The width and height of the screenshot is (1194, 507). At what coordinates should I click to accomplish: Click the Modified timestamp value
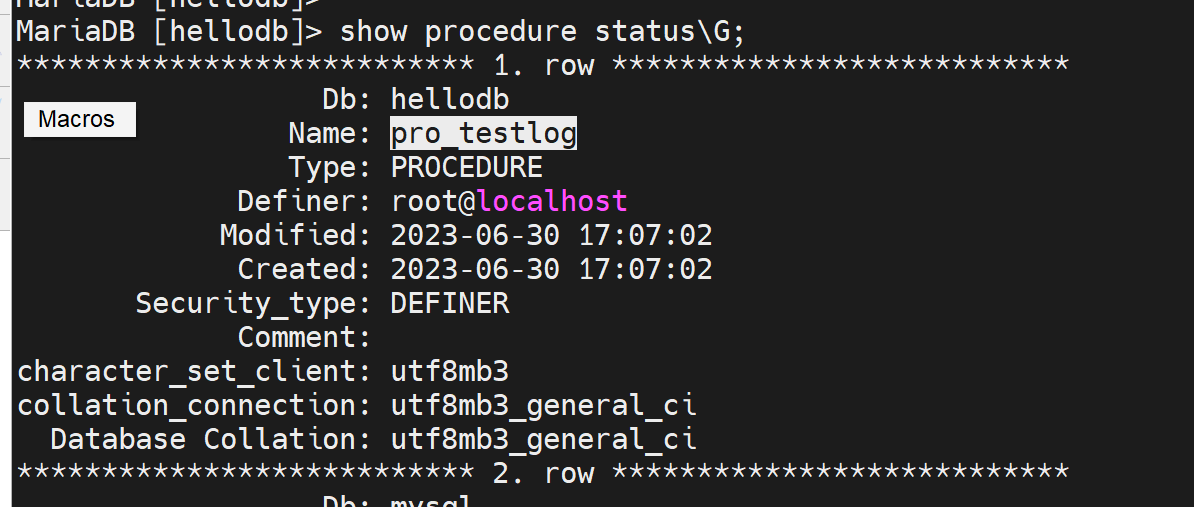(x=551, y=235)
